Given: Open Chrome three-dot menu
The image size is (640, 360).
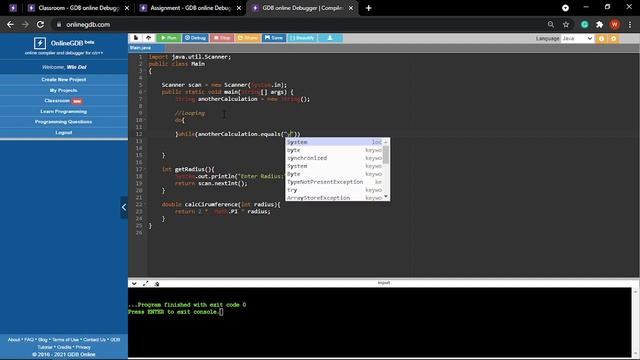Looking at the screenshot, I should coord(630,24).
